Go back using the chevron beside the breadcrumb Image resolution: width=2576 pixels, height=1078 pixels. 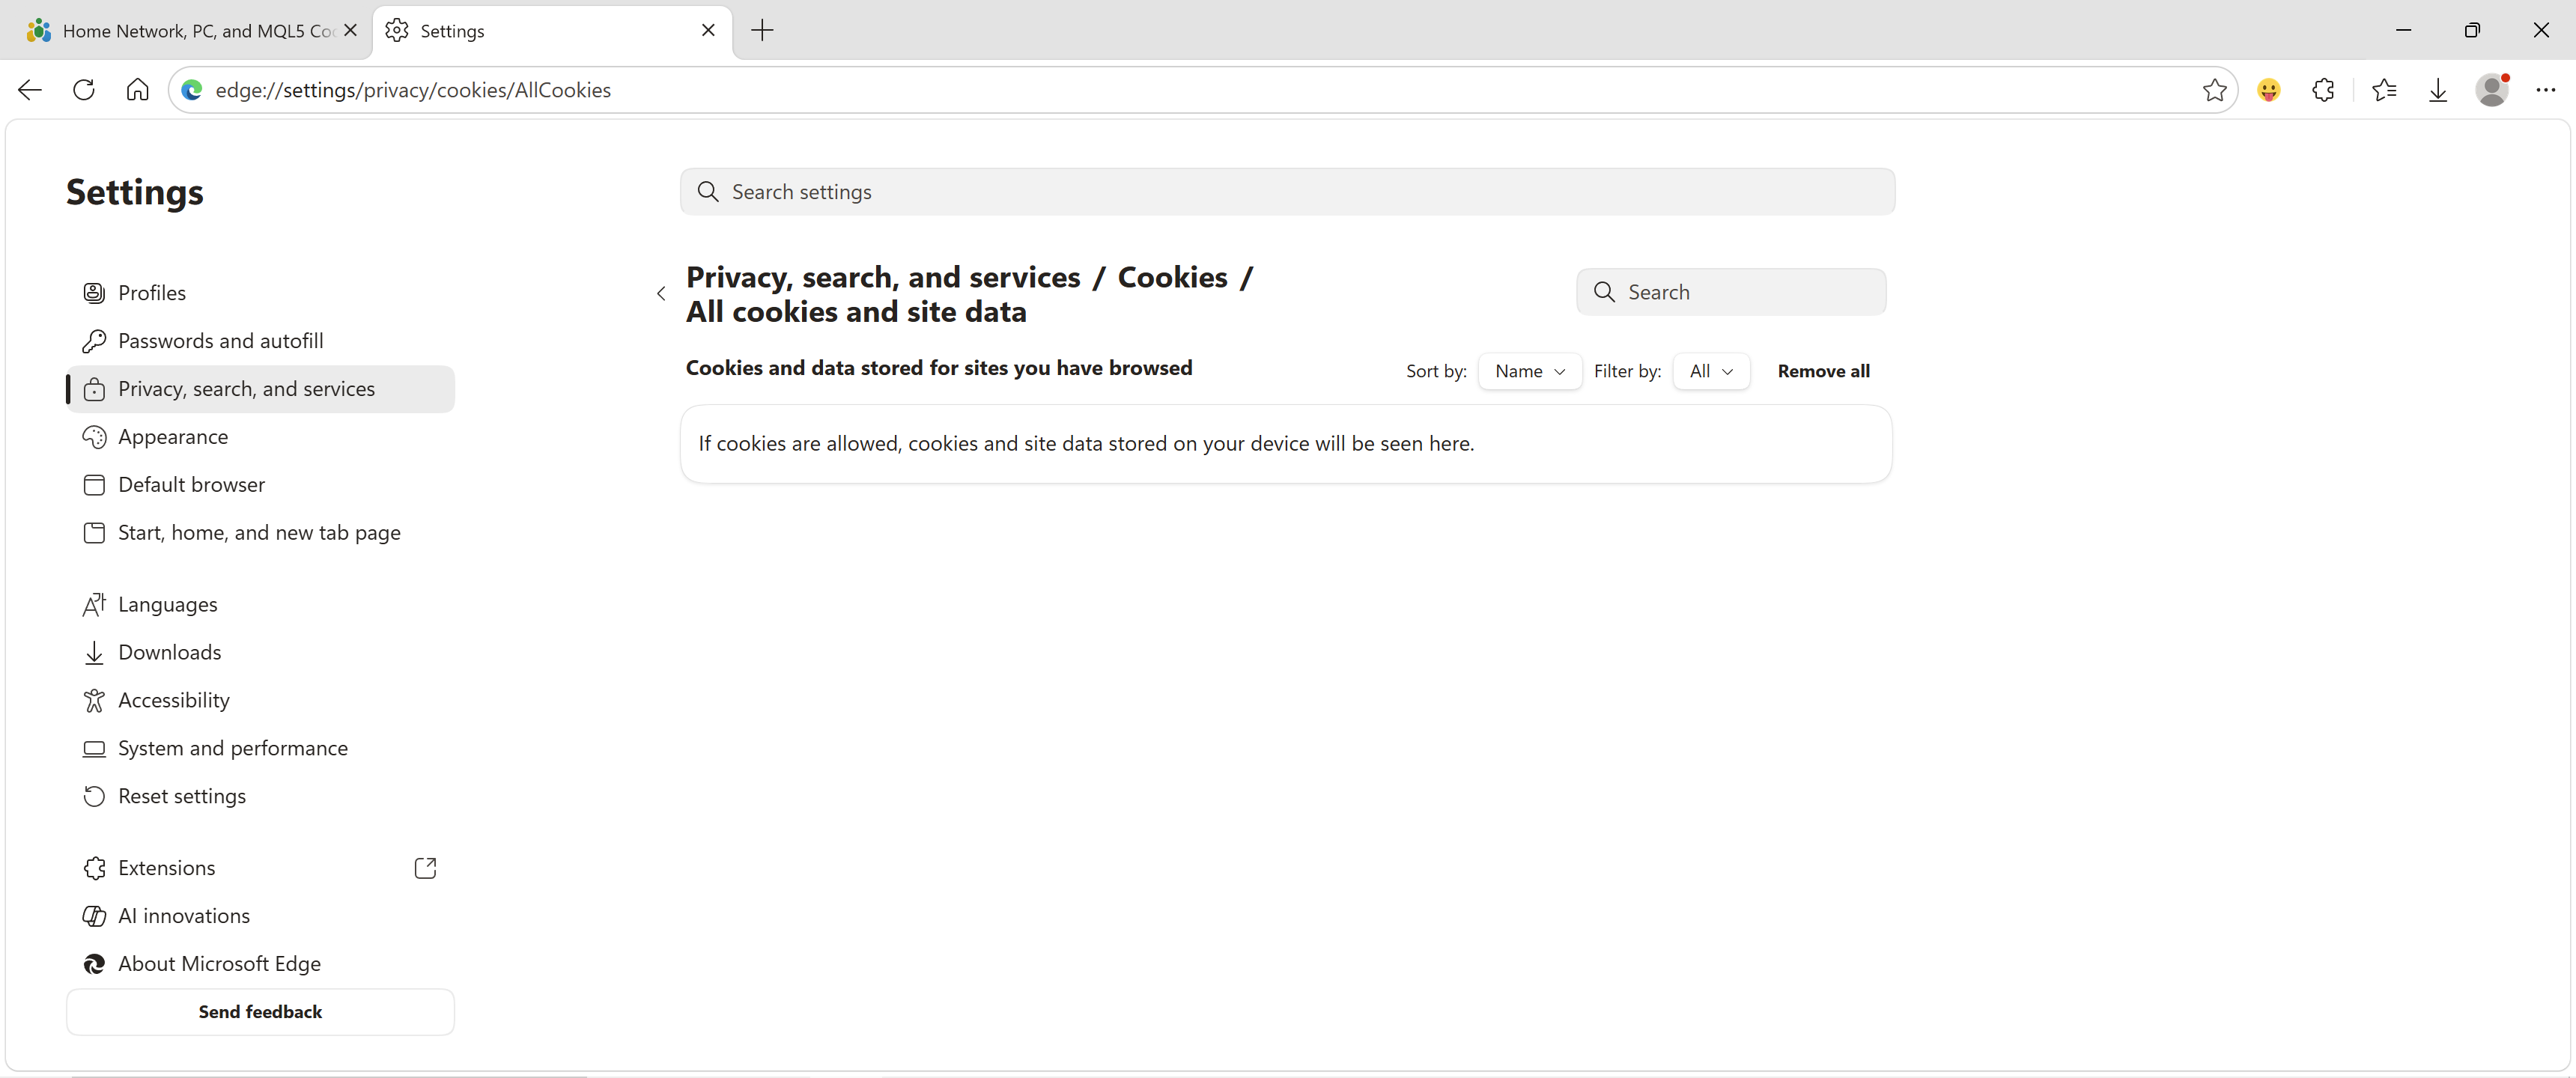[661, 293]
